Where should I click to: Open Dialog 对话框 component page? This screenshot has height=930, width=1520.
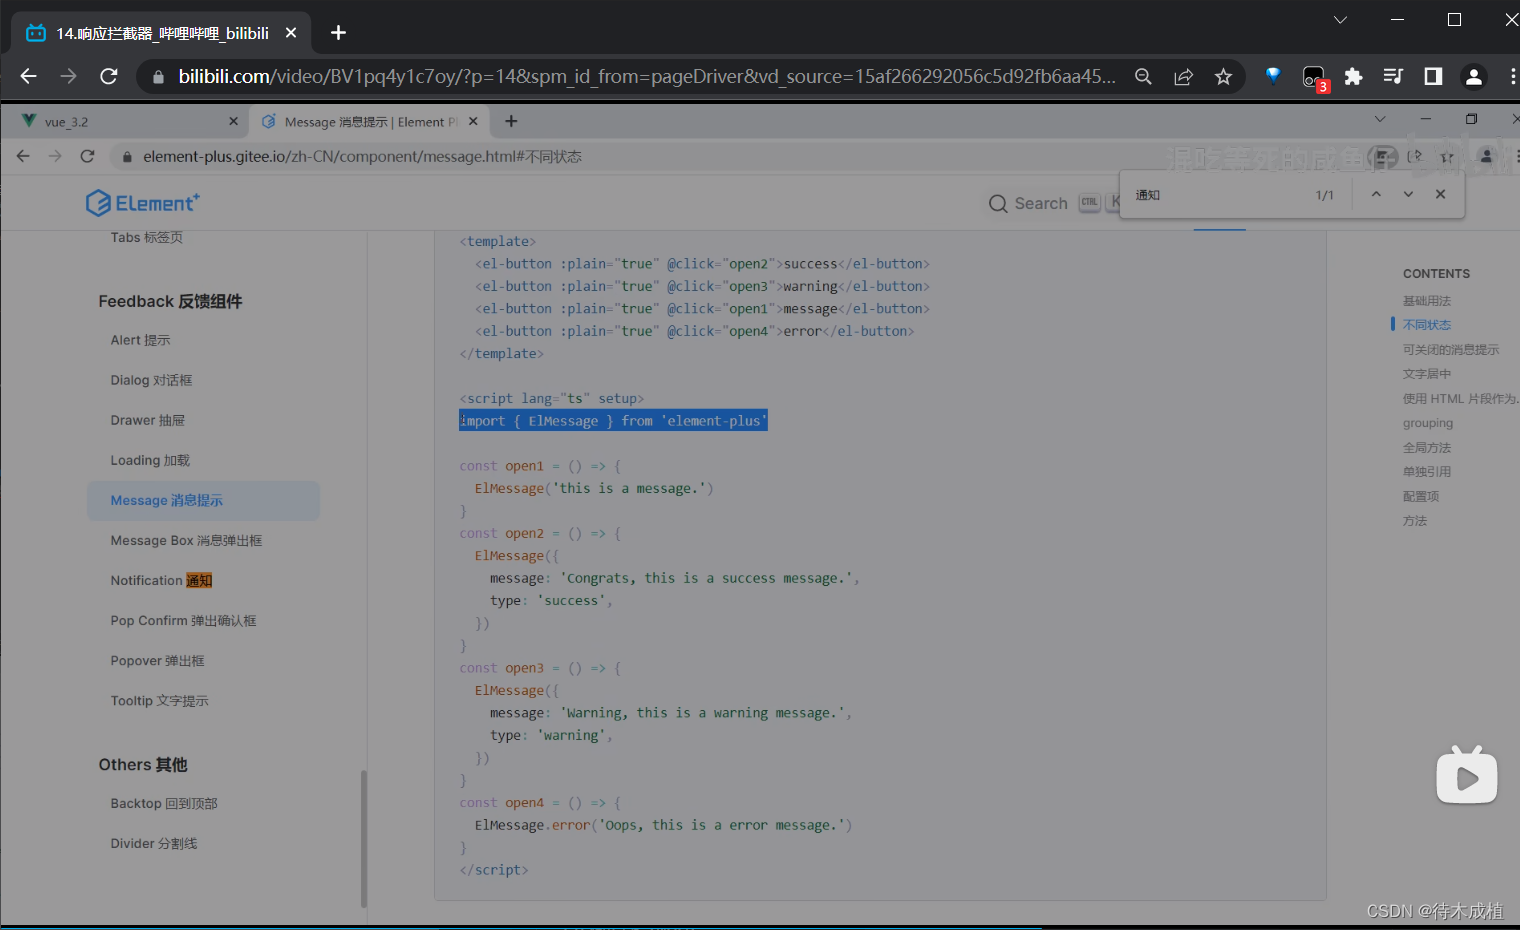click(x=151, y=380)
